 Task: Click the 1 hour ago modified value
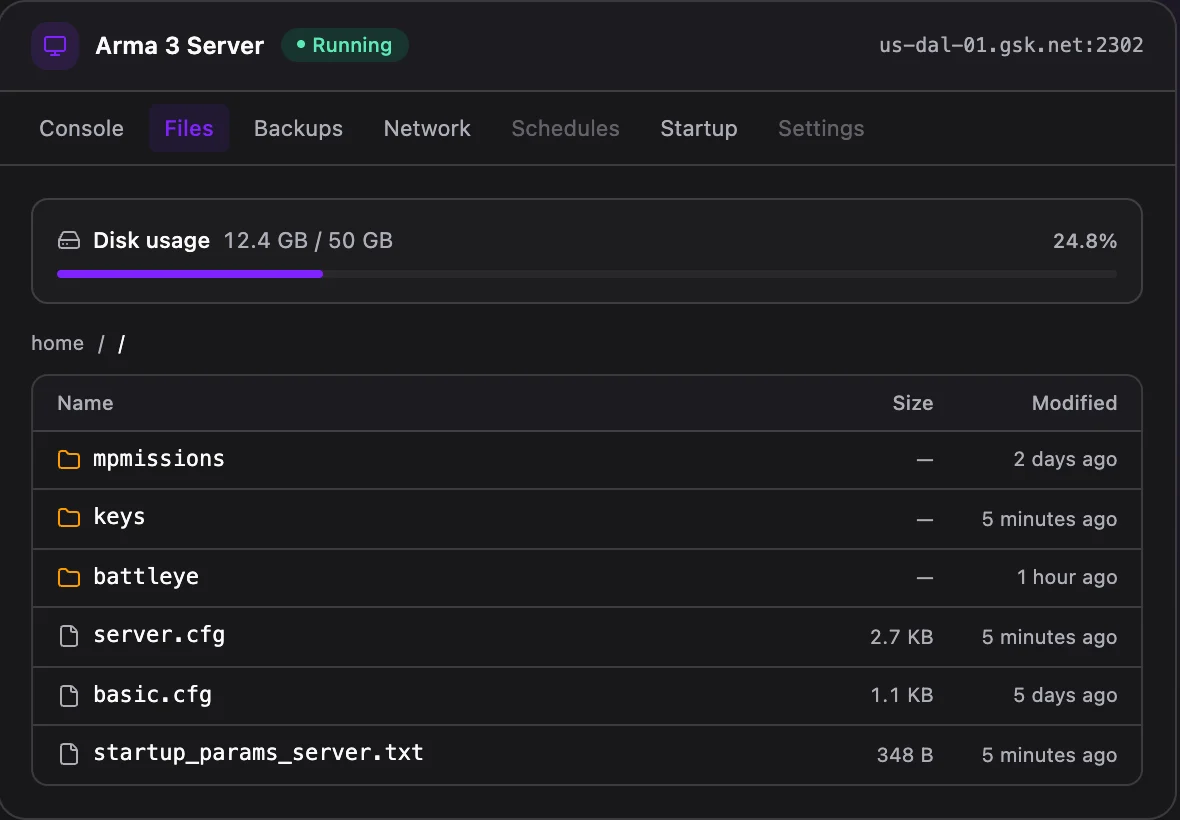[x=1066, y=577]
